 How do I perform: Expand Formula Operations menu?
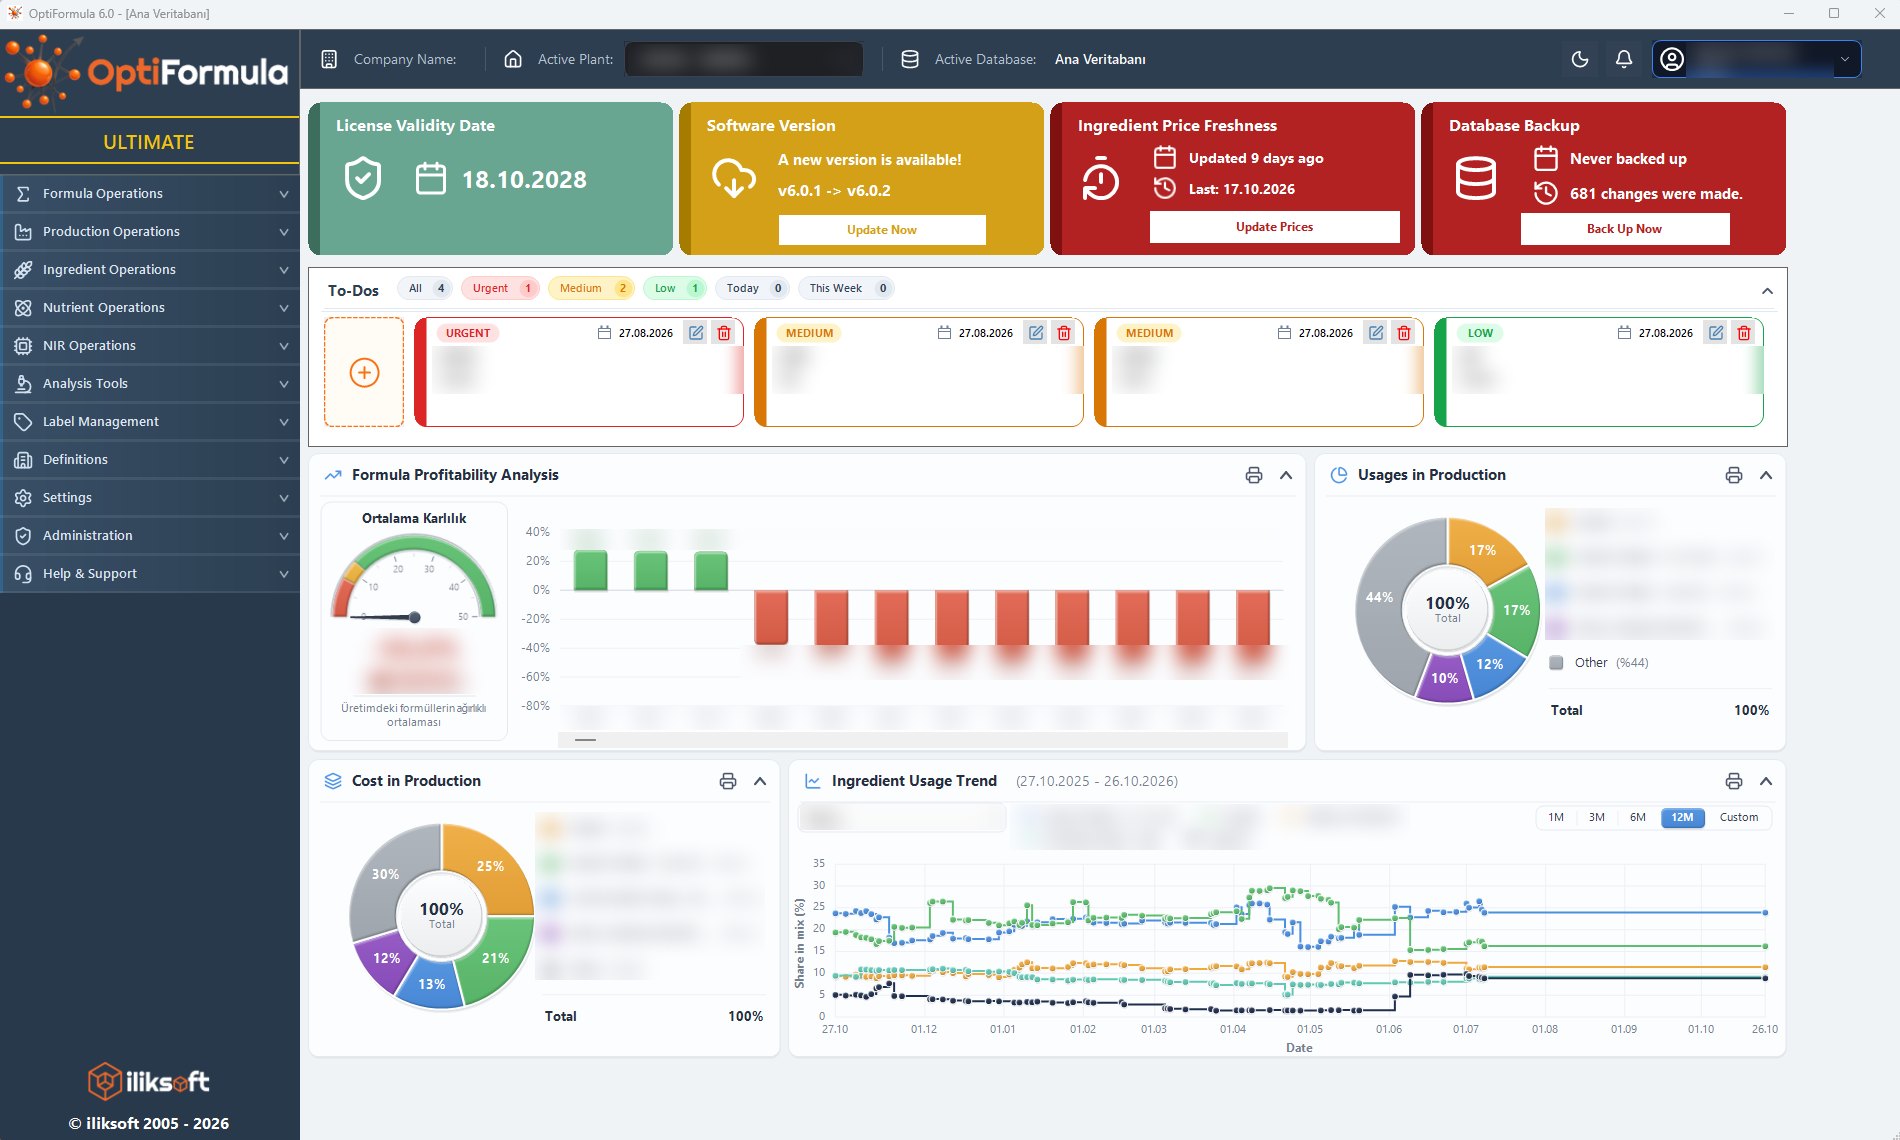[150, 193]
